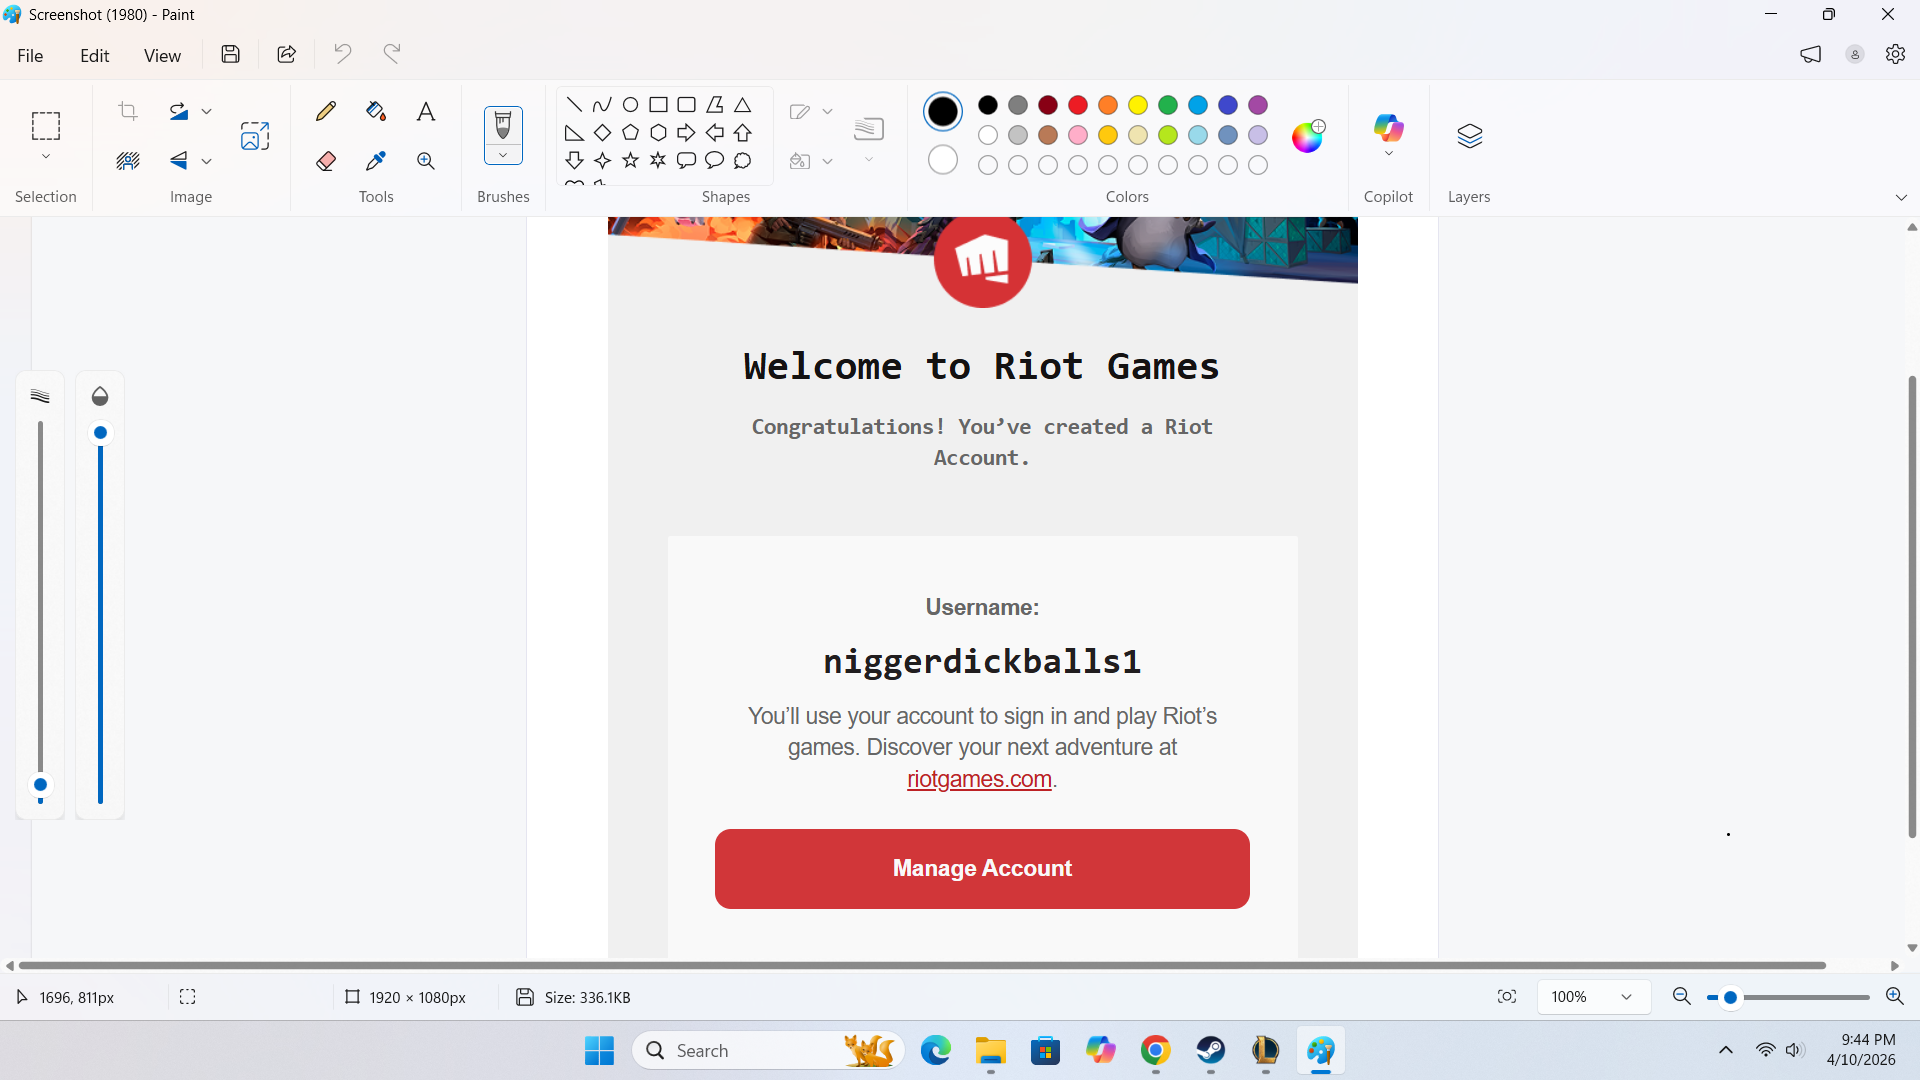The width and height of the screenshot is (1920, 1080).
Task: Select the Text tool
Action: point(426,111)
